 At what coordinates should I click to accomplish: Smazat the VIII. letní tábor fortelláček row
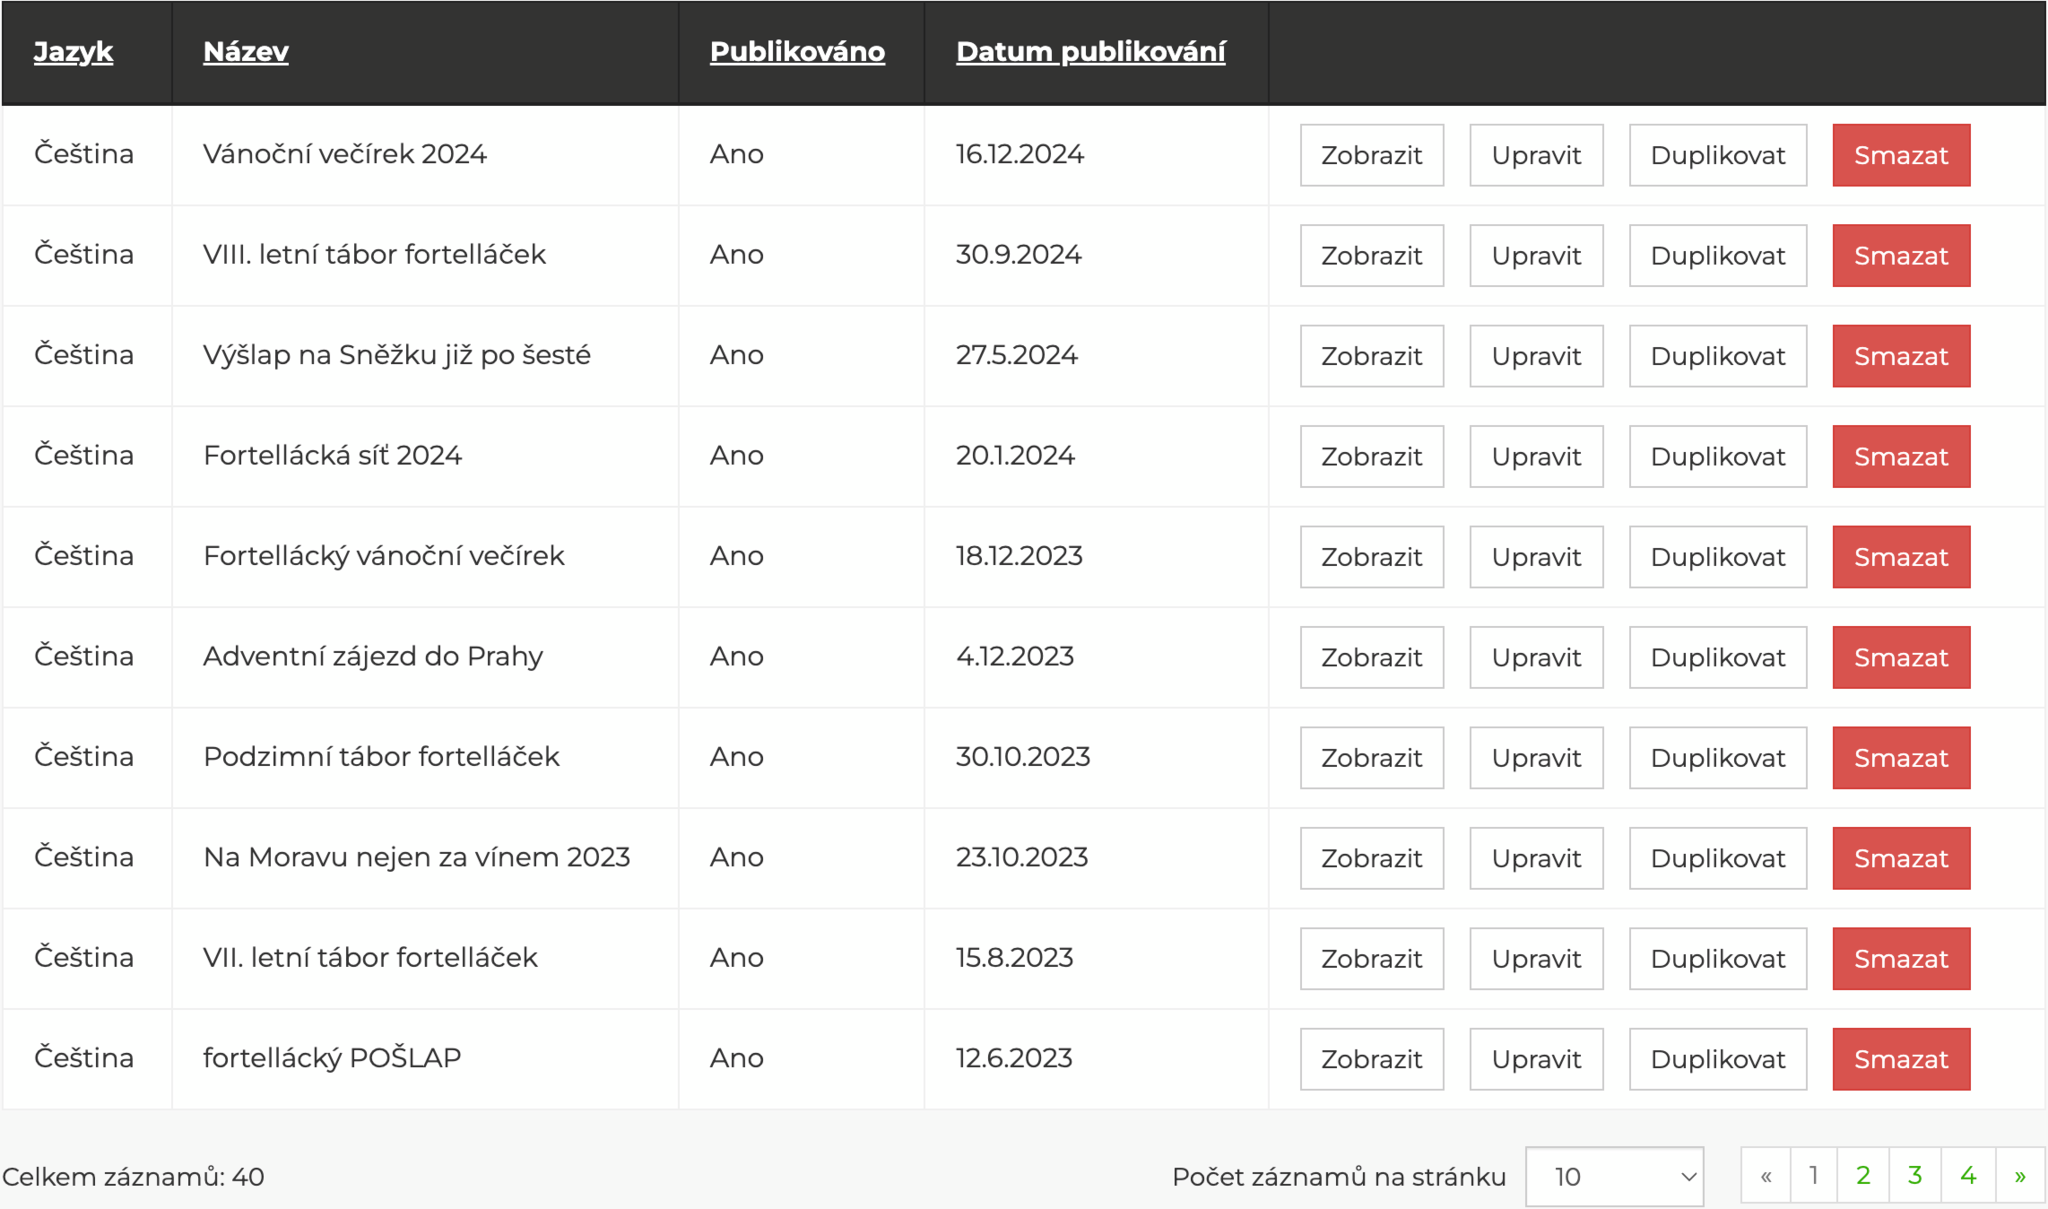[1901, 255]
